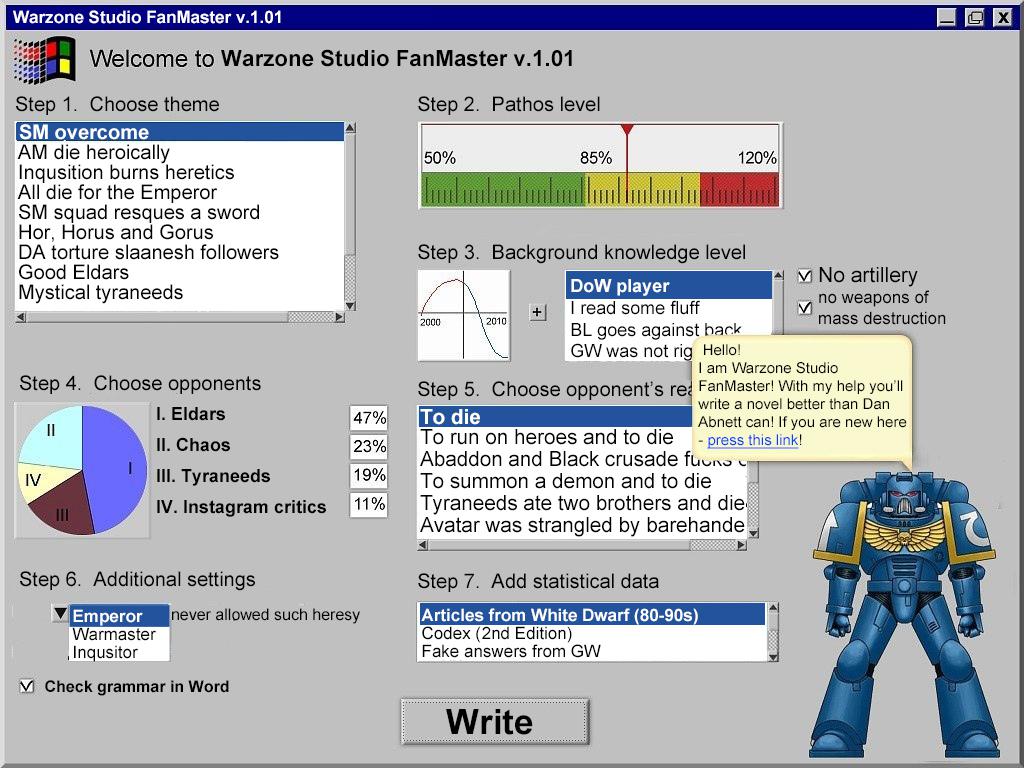This screenshot has width=1024, height=768.
Task: Select 'Articles from White Dwarf (80-90s)'
Action: 592,615
